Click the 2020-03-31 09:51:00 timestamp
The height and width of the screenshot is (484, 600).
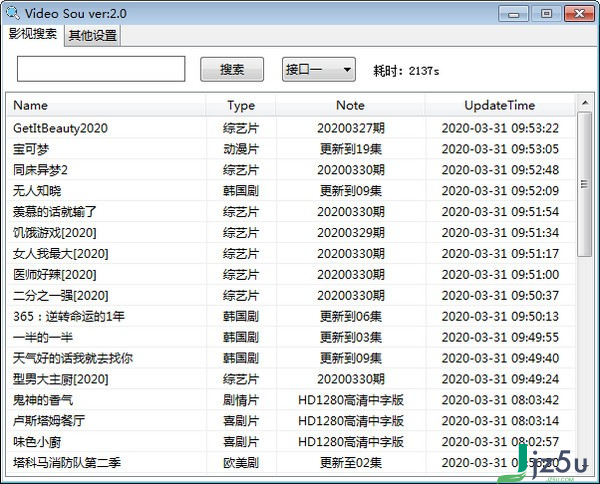tap(500, 274)
